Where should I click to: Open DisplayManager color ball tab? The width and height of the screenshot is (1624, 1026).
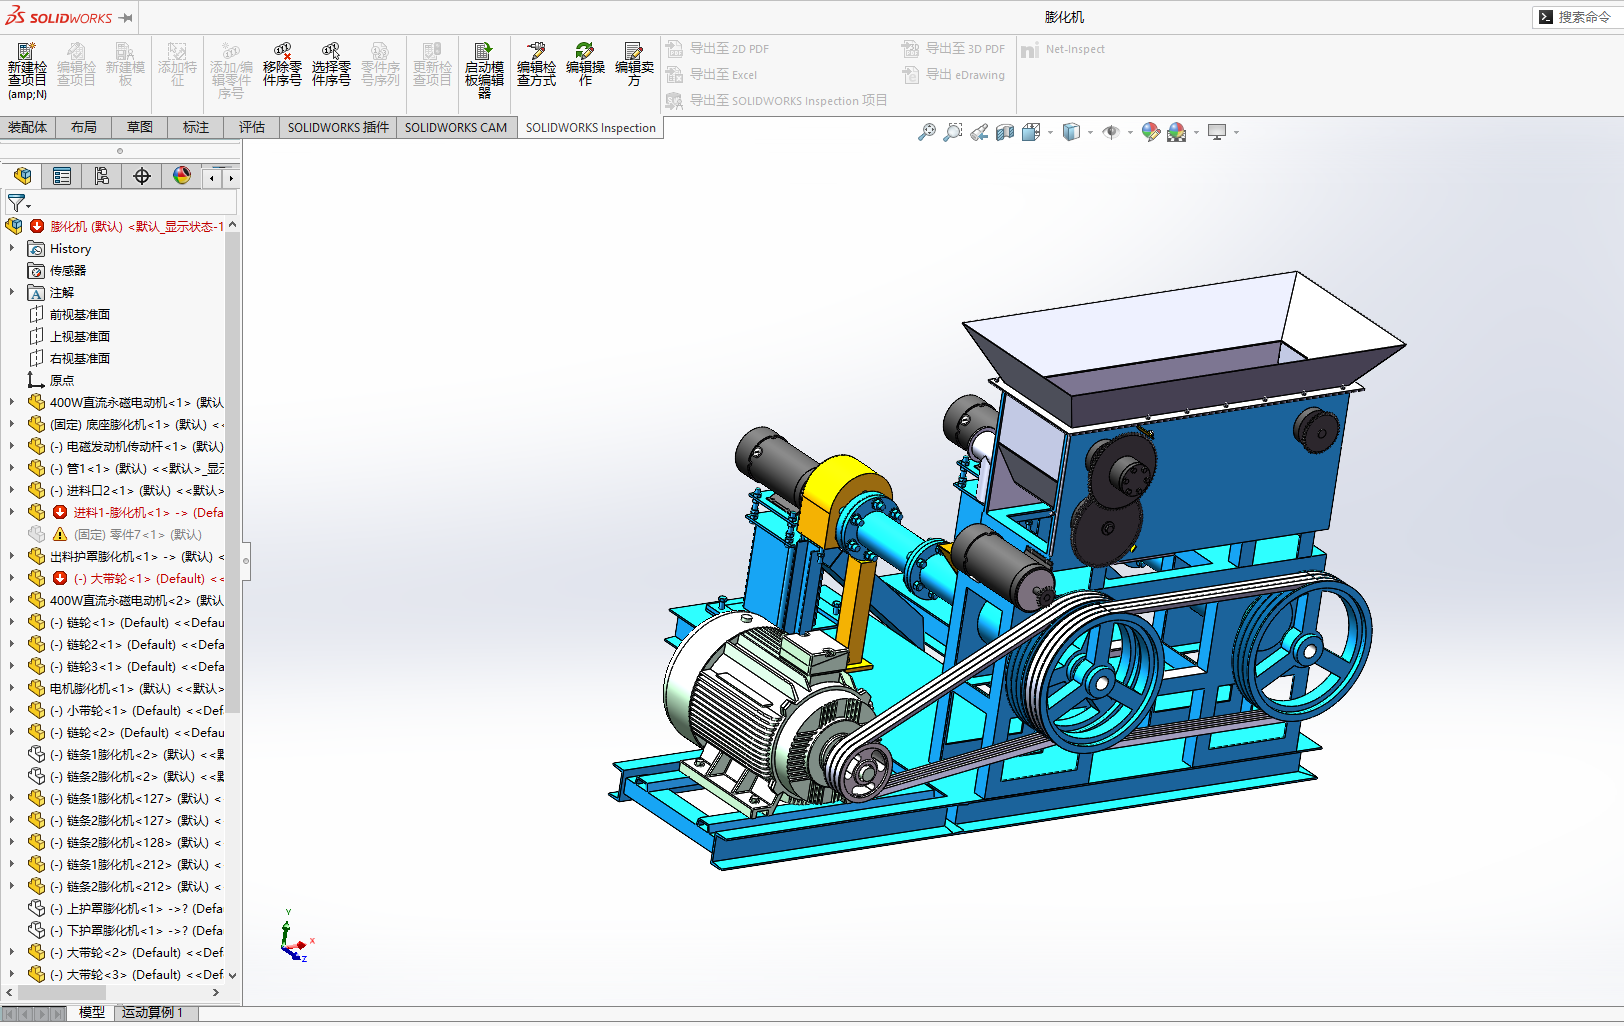tap(182, 176)
